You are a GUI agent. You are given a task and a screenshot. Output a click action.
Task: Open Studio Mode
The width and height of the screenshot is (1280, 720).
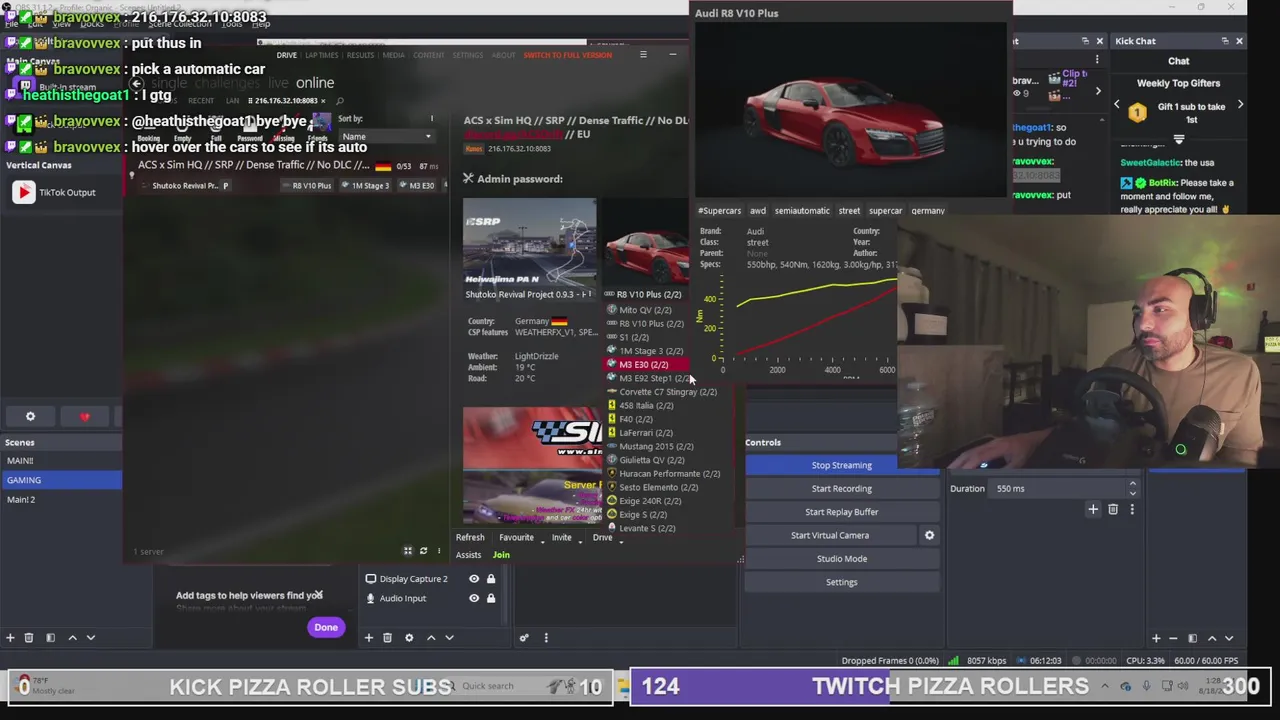(841, 558)
